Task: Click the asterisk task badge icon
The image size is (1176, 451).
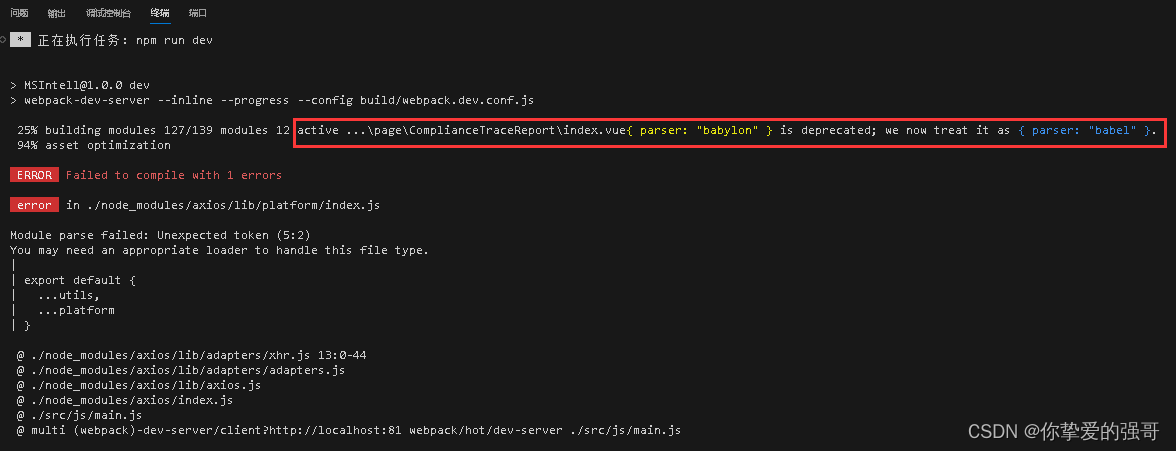Action: [21, 40]
